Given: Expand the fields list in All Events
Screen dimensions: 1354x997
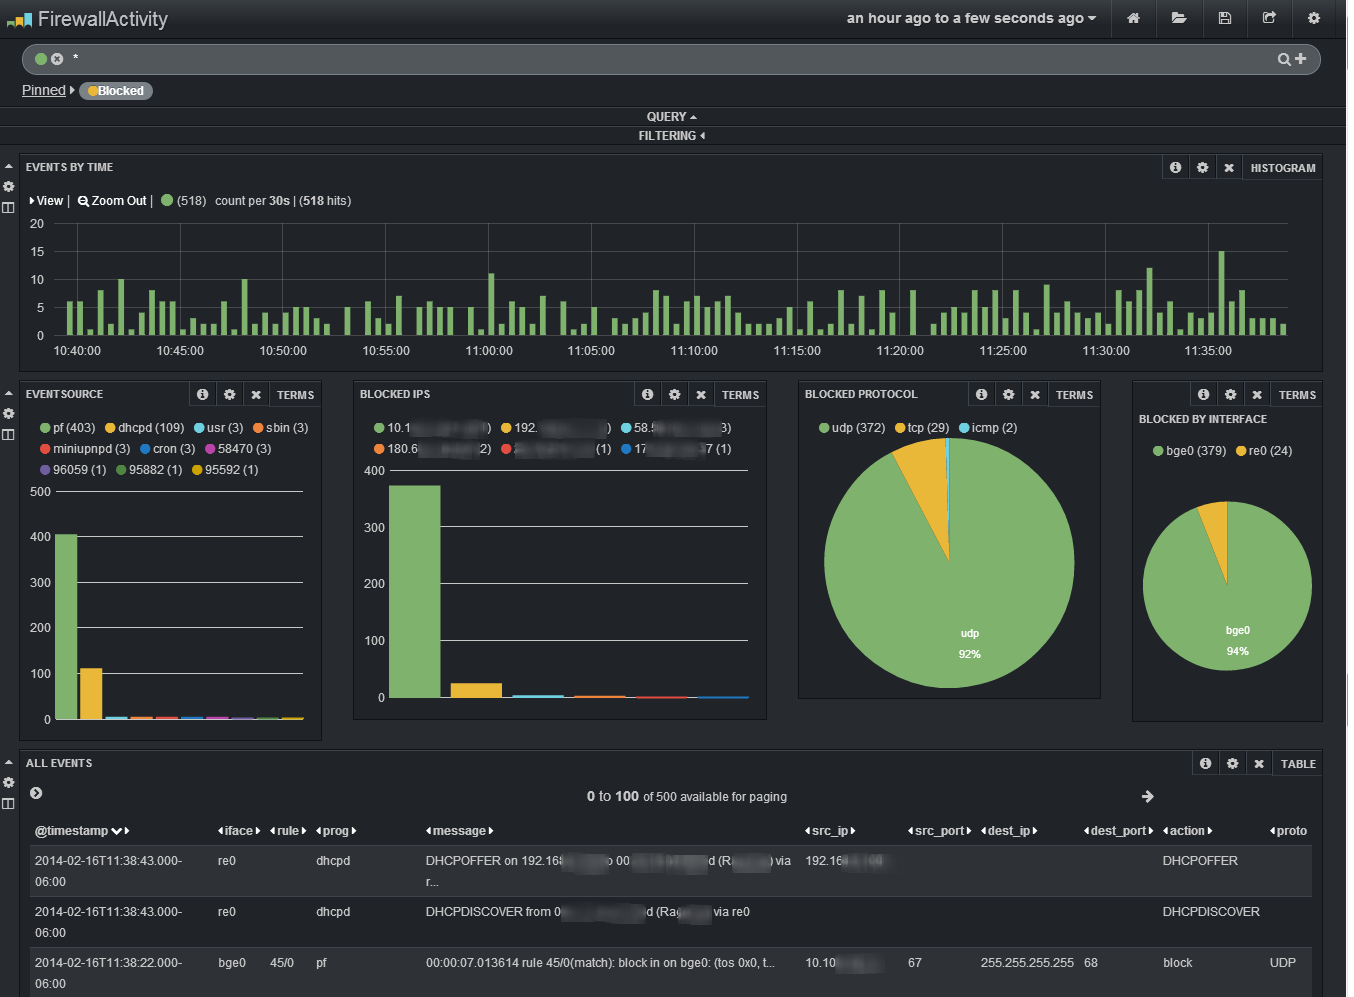Looking at the screenshot, I should click(36, 793).
